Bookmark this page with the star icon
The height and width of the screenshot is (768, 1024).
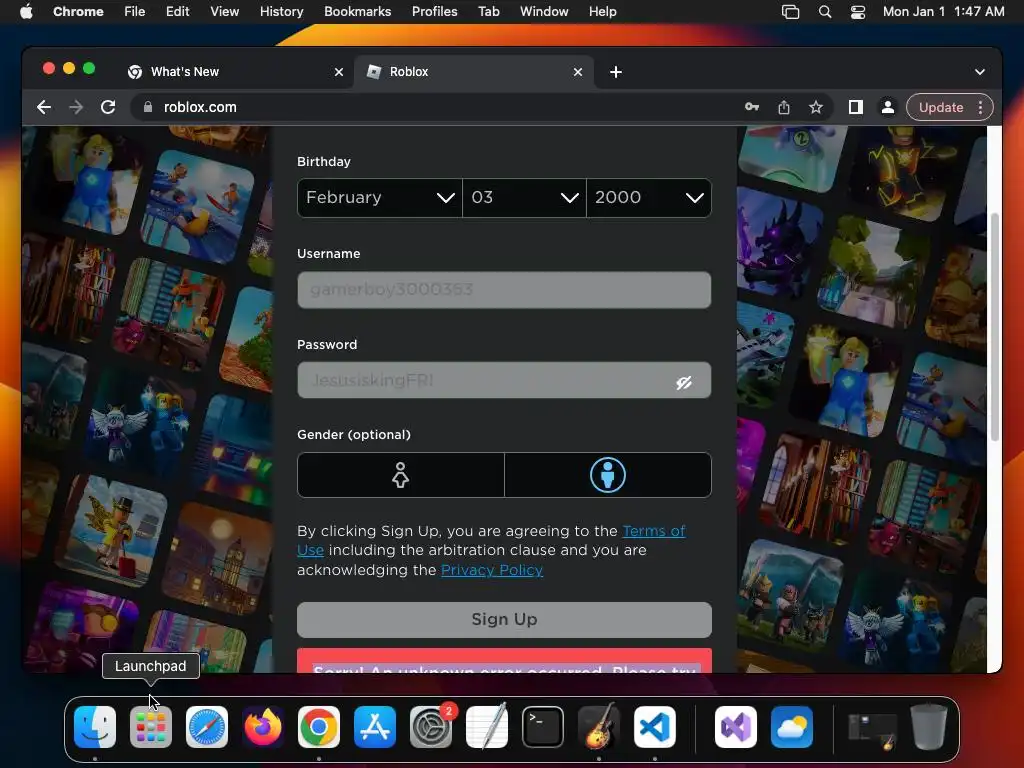tap(816, 107)
